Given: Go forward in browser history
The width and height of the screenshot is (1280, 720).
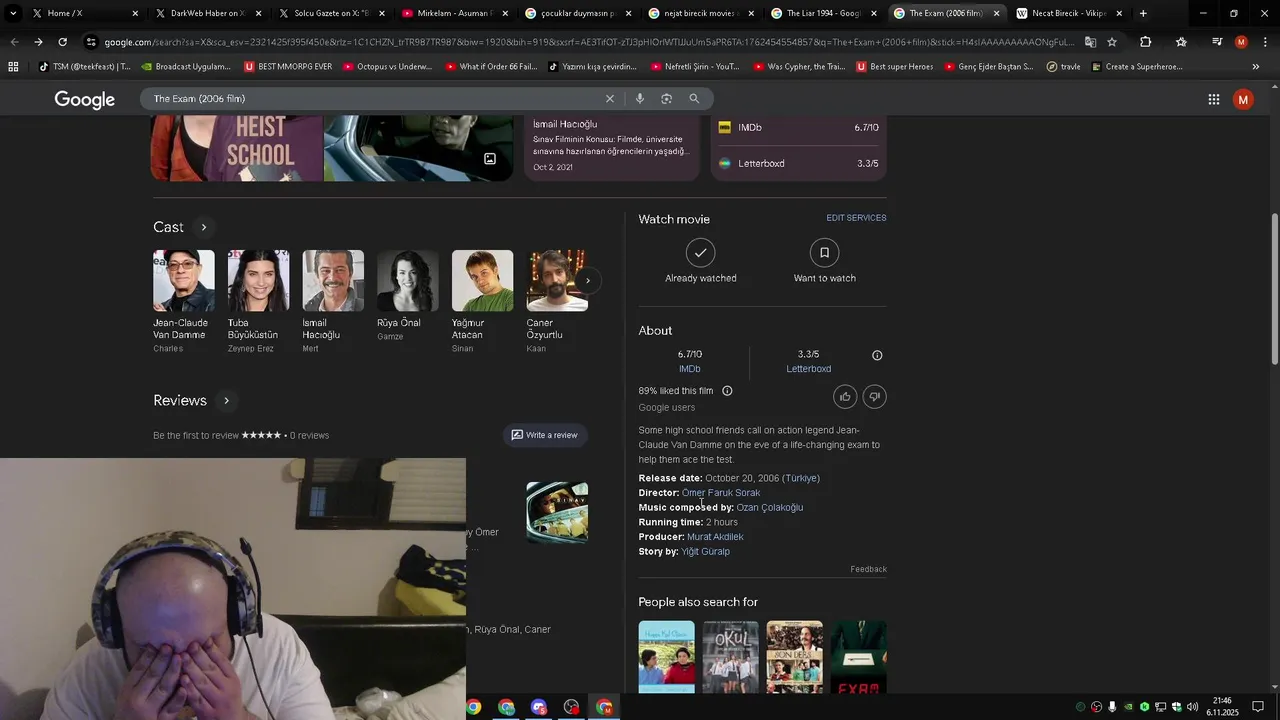Looking at the screenshot, I should tap(38, 42).
